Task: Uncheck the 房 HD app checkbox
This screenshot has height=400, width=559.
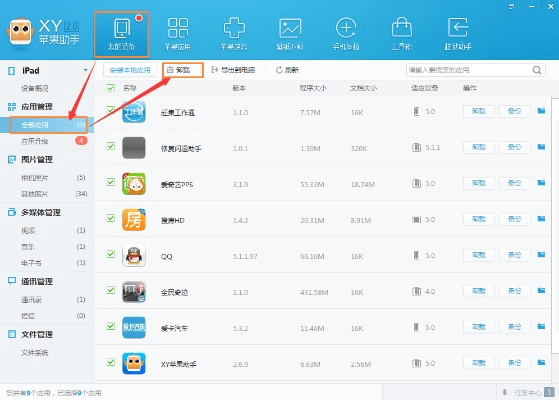Action: point(111,218)
